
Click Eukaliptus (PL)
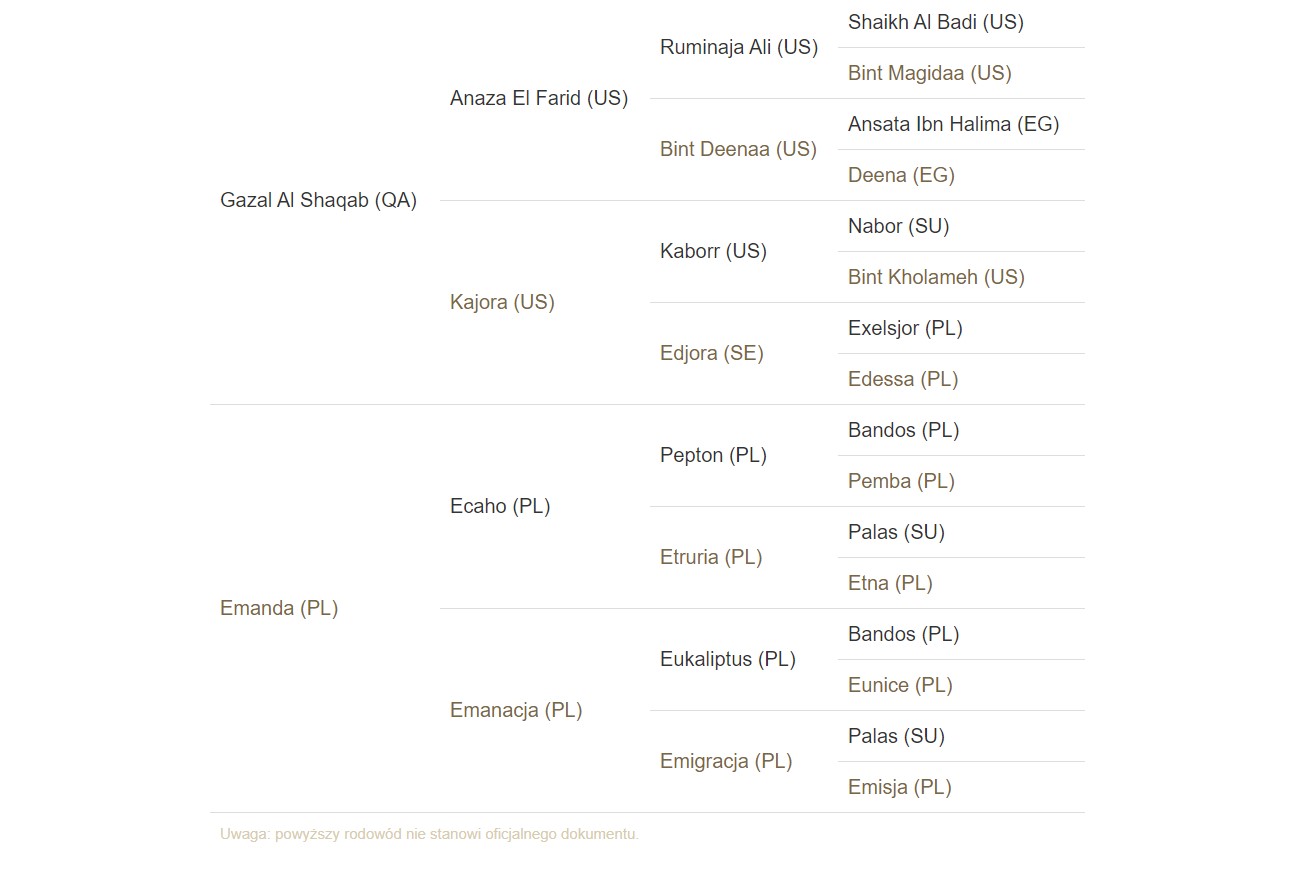pyautogui.click(x=728, y=659)
